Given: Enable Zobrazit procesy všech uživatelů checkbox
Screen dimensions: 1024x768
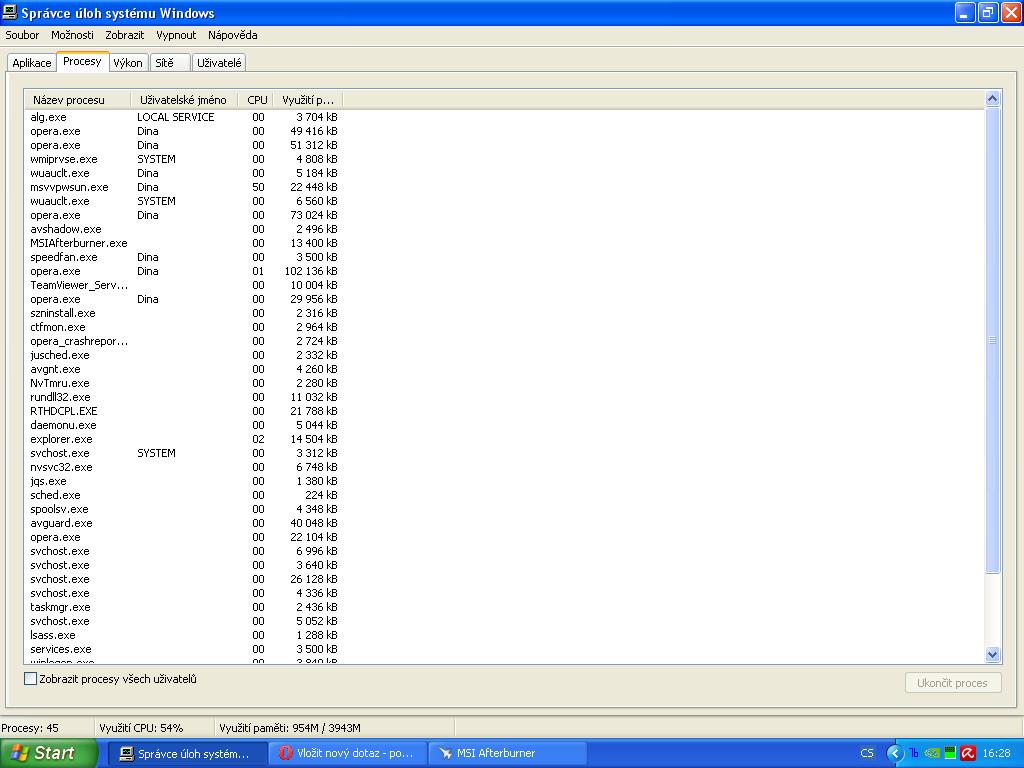Looking at the screenshot, I should [30, 679].
